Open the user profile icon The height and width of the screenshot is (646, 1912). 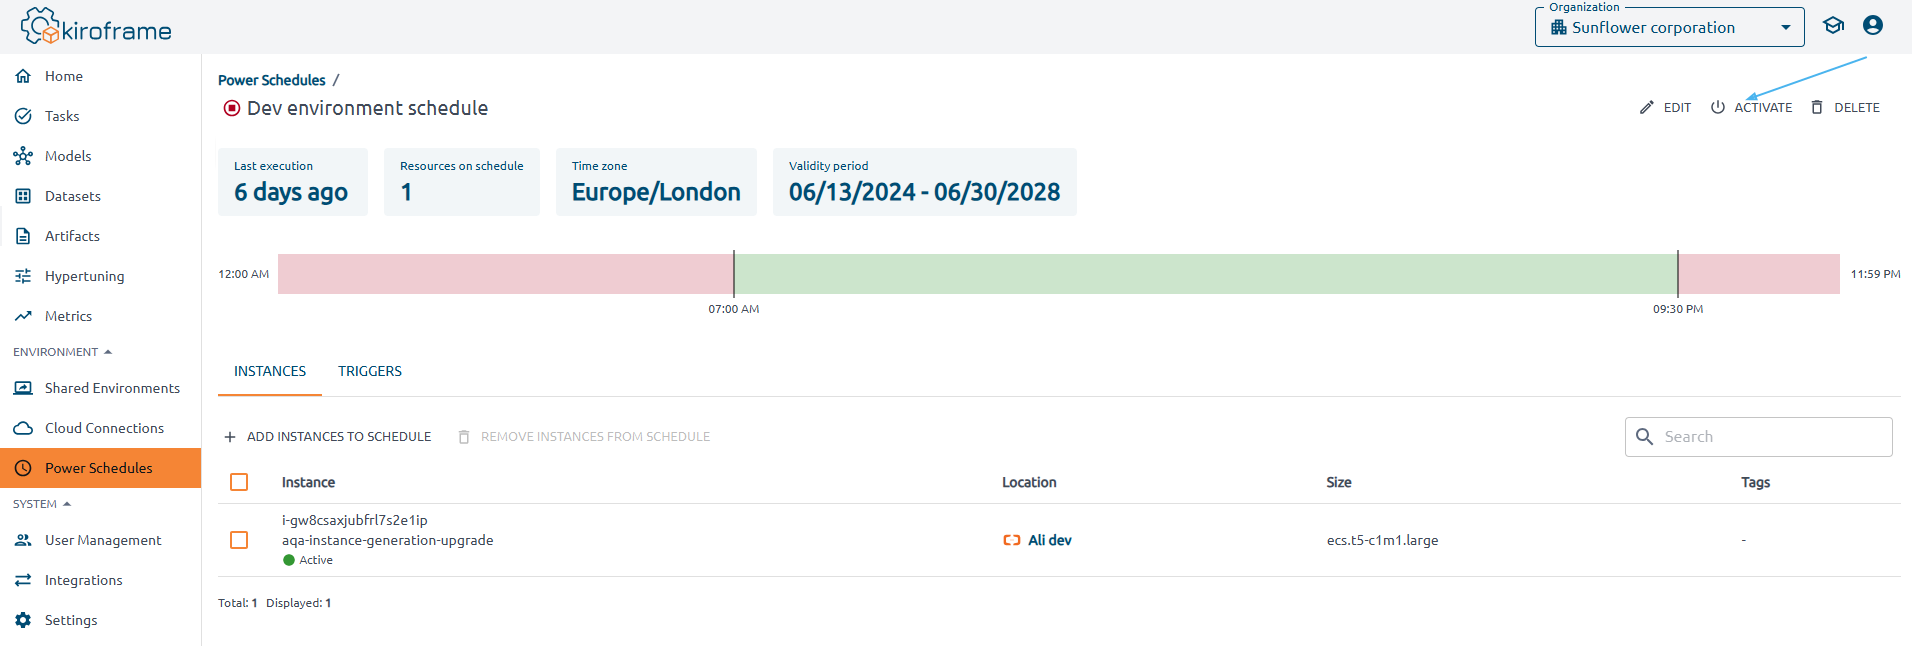pos(1873,26)
